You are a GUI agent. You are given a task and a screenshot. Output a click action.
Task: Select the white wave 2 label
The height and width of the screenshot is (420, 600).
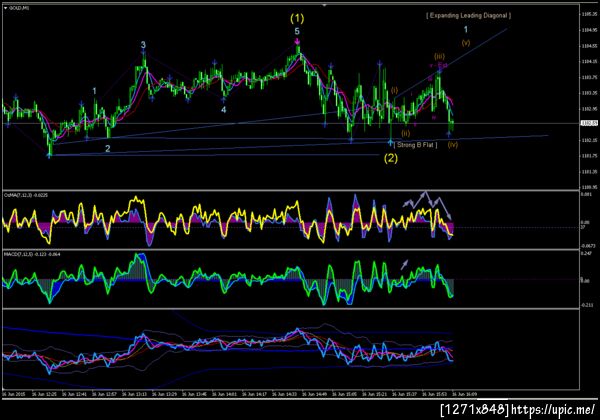pyautogui.click(x=108, y=148)
